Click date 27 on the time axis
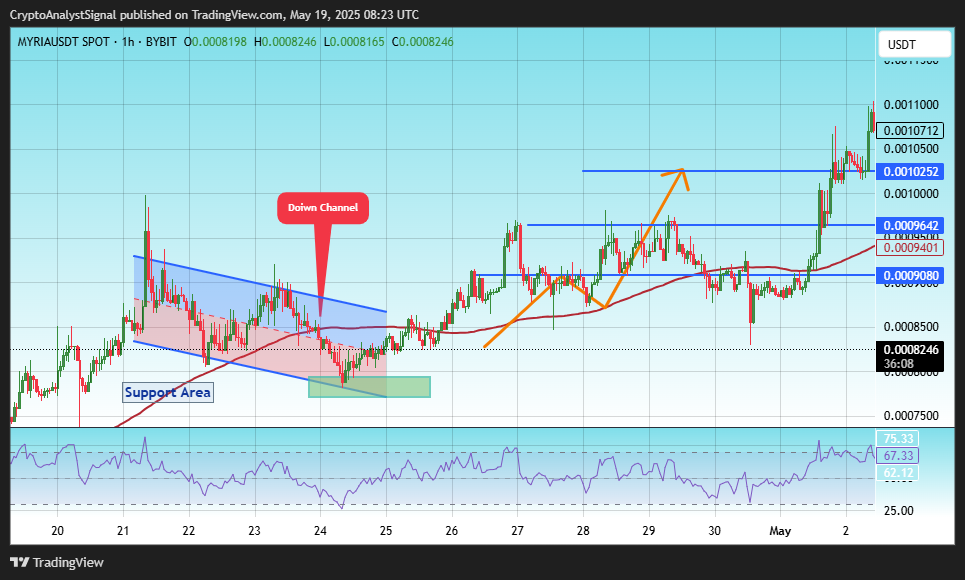Viewport: 965px width, 580px height. (517, 531)
